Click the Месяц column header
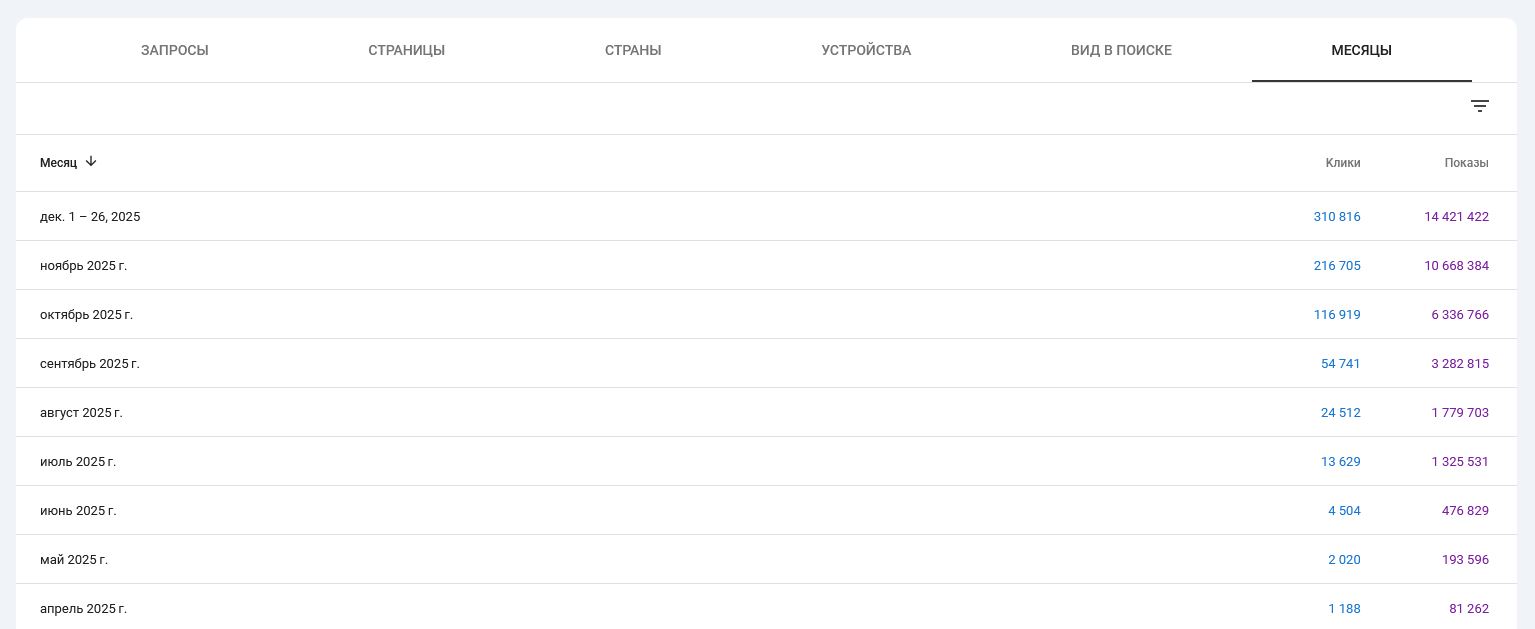The image size is (1535, 629). pos(58,163)
